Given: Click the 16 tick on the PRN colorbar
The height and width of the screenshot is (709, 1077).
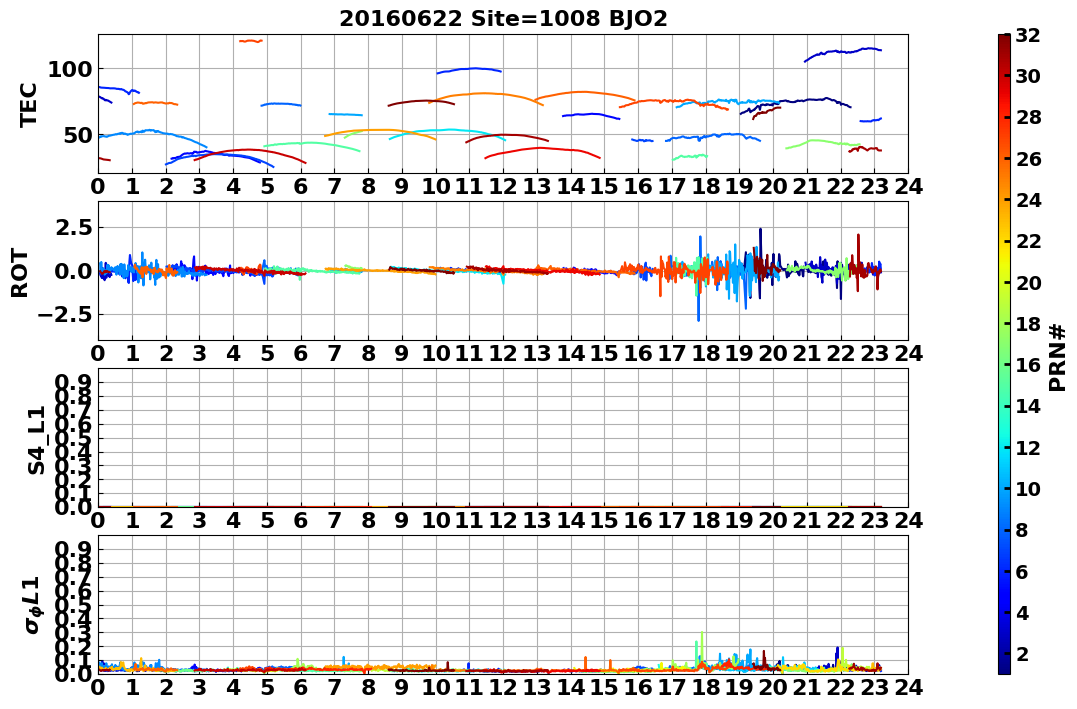Looking at the screenshot, I should pos(1028,365).
